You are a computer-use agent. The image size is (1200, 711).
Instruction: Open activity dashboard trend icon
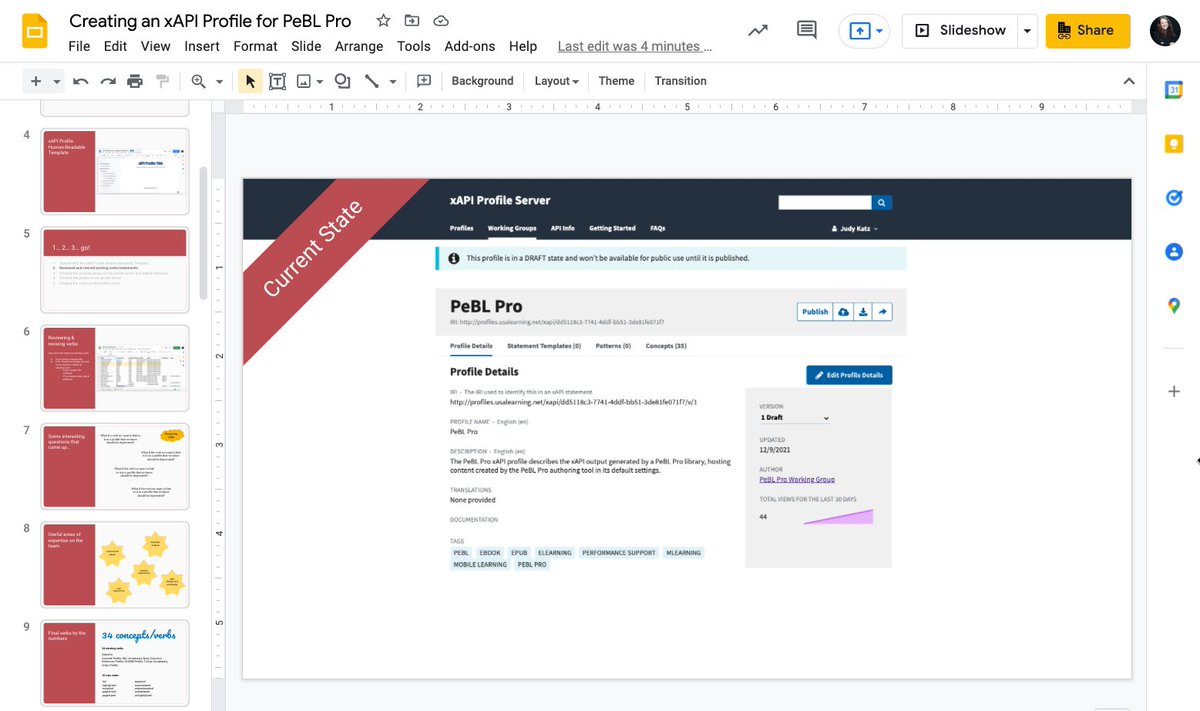coord(758,31)
